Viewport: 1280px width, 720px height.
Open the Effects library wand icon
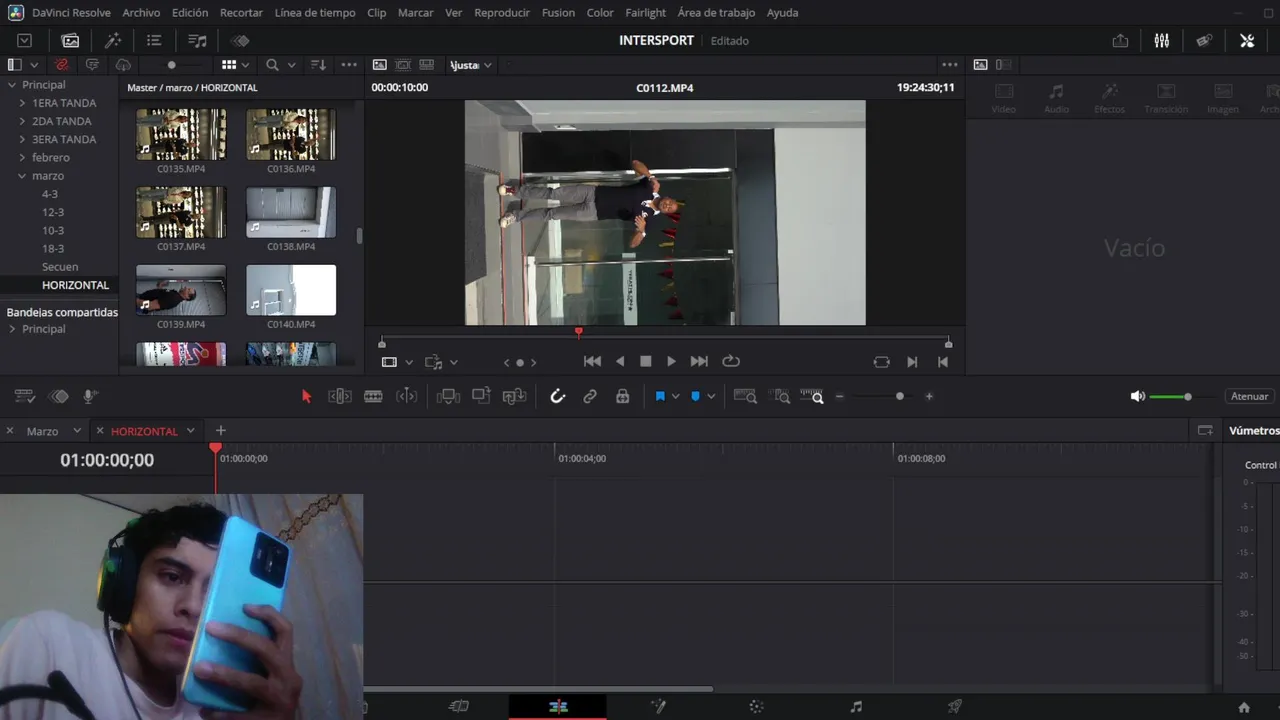(x=113, y=40)
